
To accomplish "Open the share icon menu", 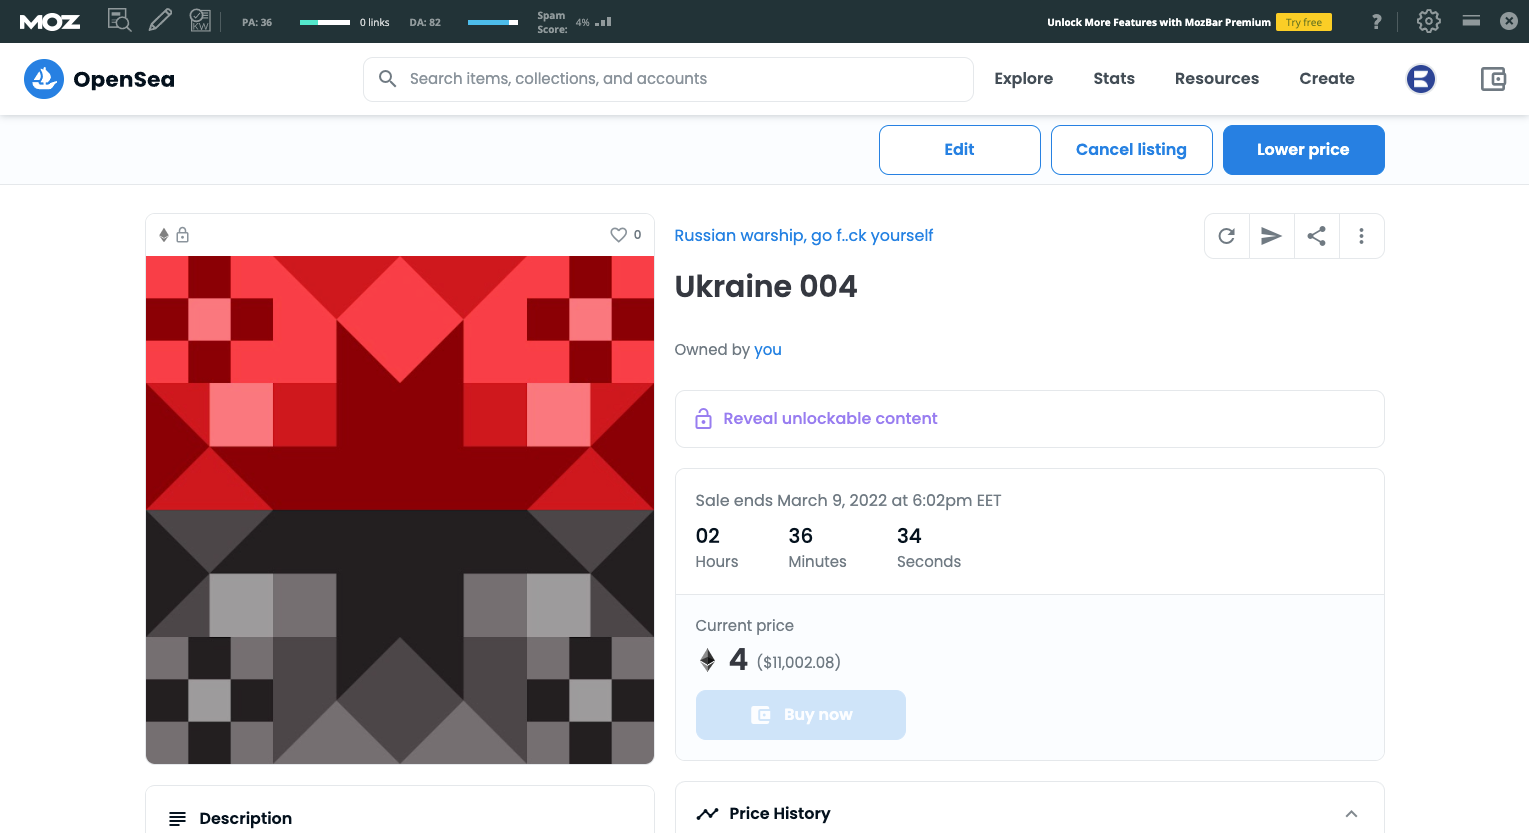I will pyautogui.click(x=1316, y=236).
